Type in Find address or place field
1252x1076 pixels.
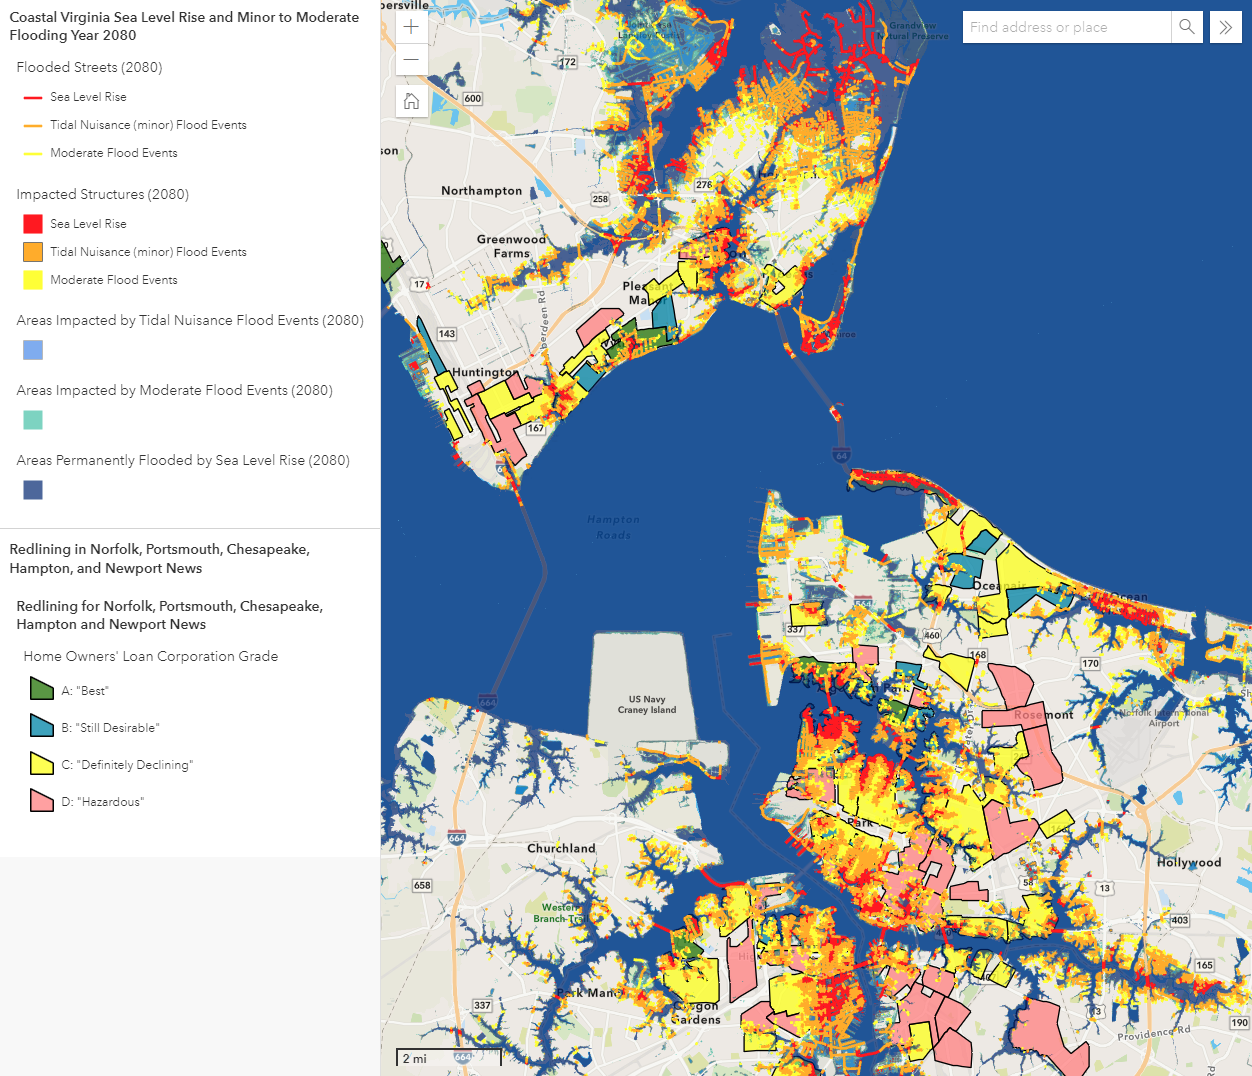[x=1066, y=27]
